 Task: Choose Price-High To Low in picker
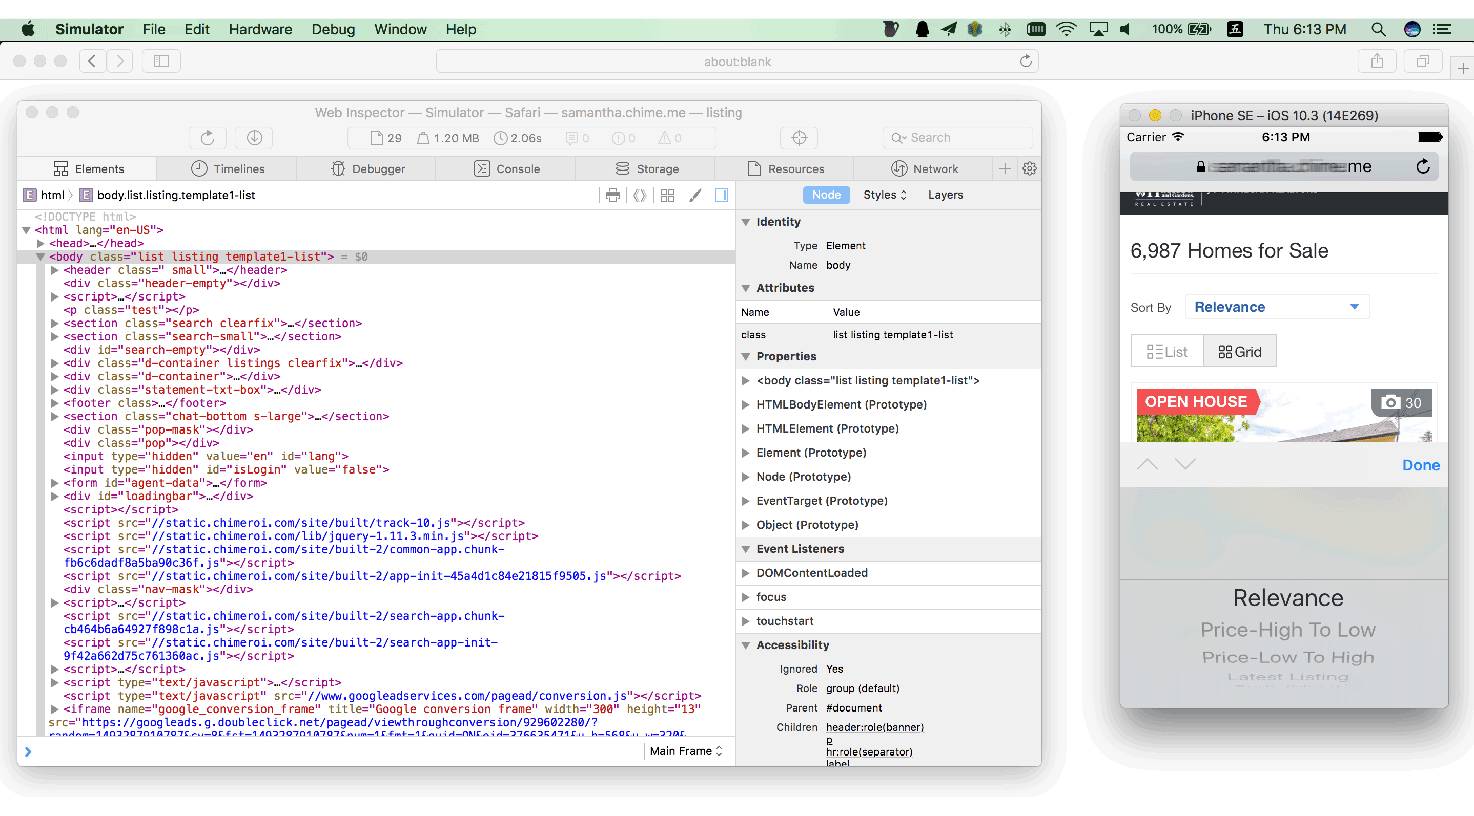pyautogui.click(x=1288, y=630)
